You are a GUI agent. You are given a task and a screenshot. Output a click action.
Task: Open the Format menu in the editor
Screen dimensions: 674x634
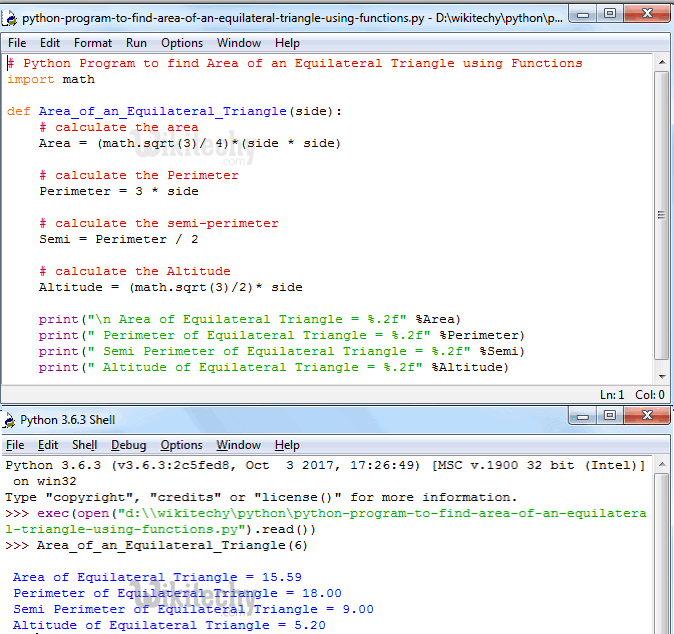click(x=93, y=43)
